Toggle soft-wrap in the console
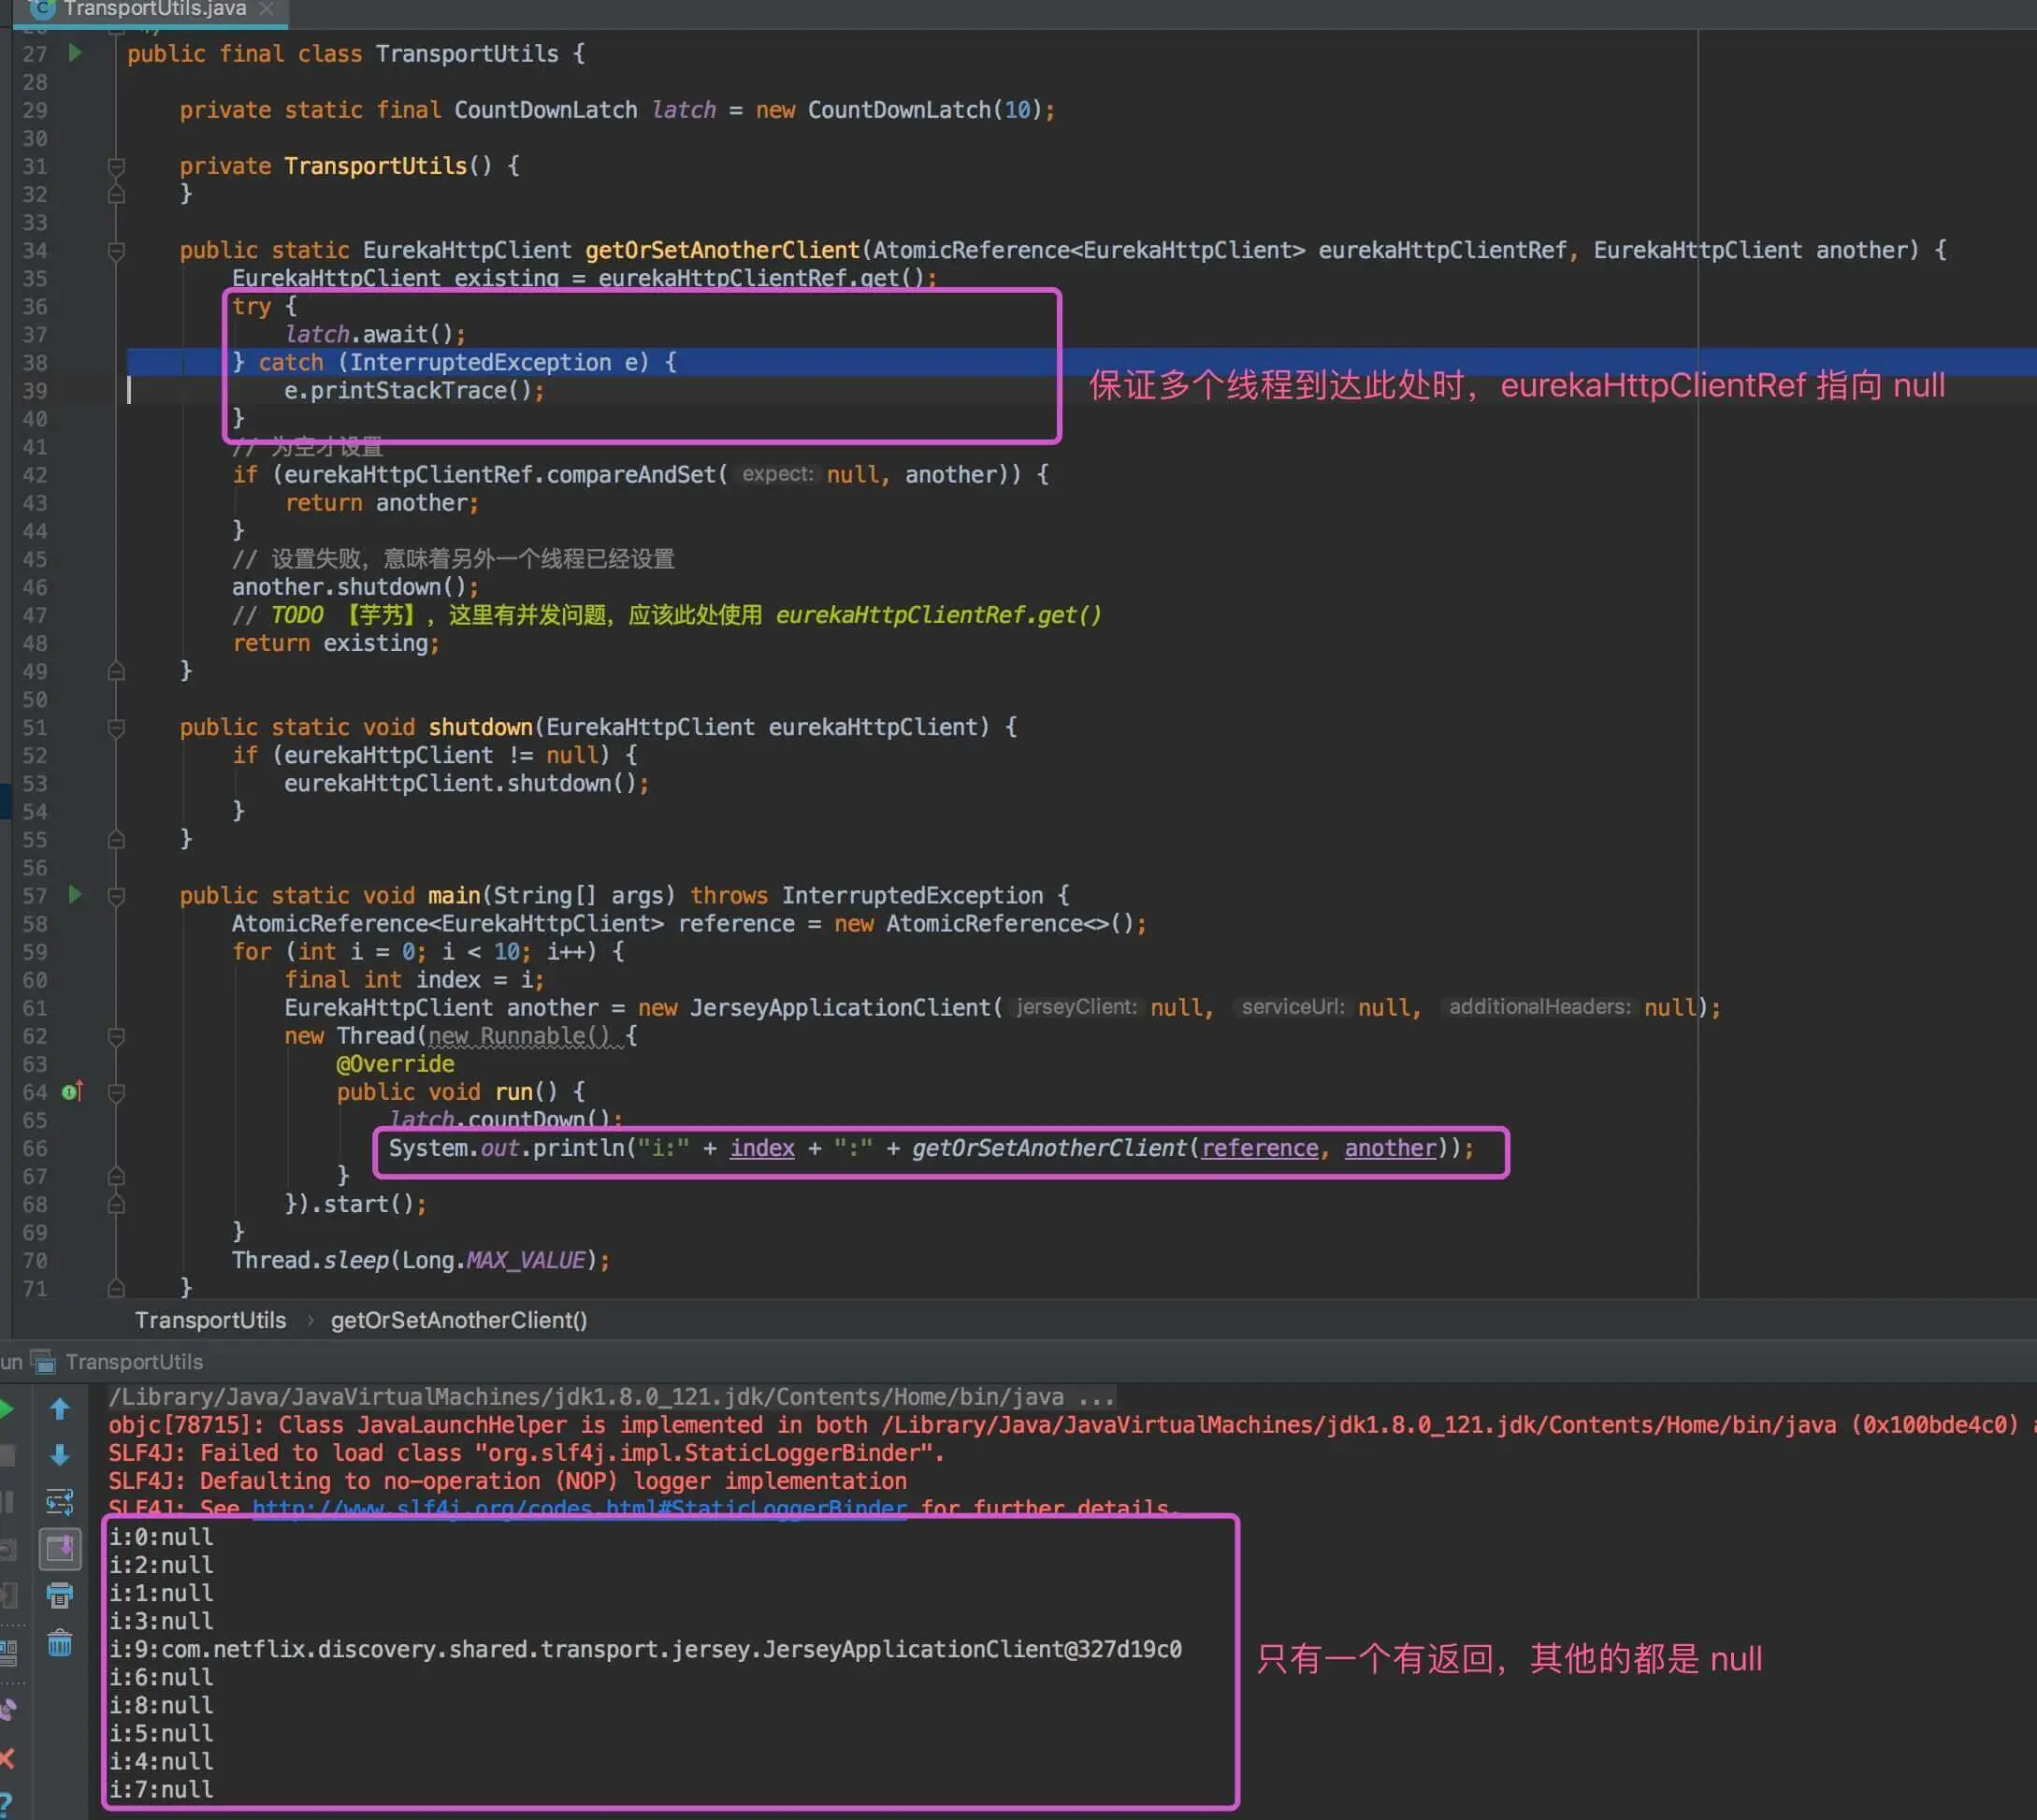The height and width of the screenshot is (1820, 2037). point(59,1502)
